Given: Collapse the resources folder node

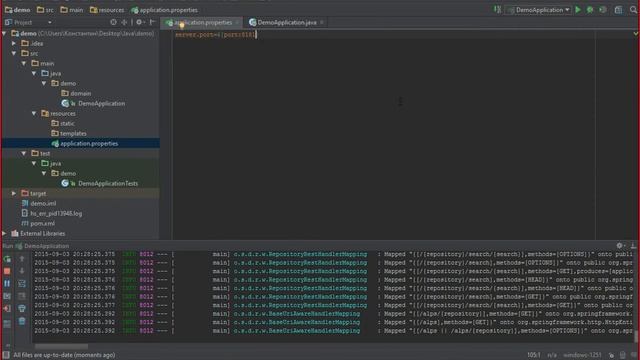Looking at the screenshot, I should [x=34, y=113].
